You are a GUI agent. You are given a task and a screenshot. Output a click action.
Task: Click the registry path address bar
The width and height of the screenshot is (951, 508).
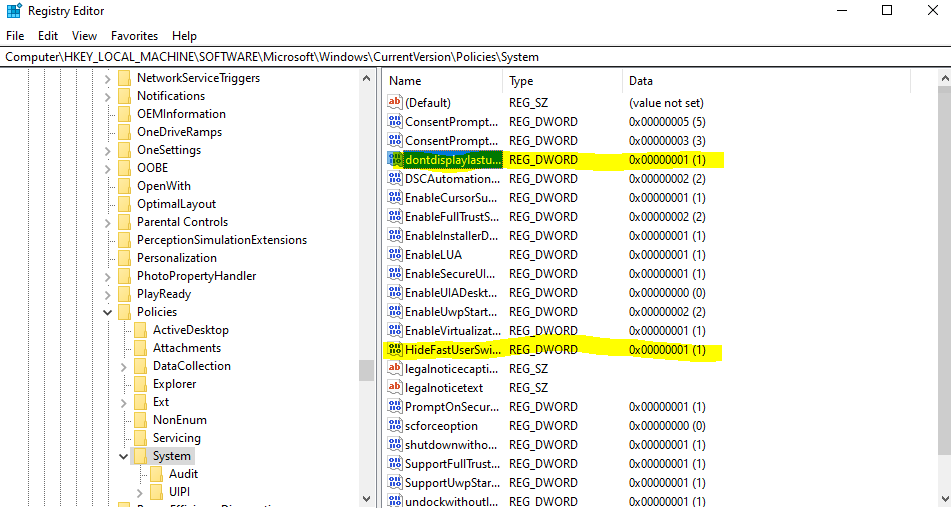click(x=476, y=57)
